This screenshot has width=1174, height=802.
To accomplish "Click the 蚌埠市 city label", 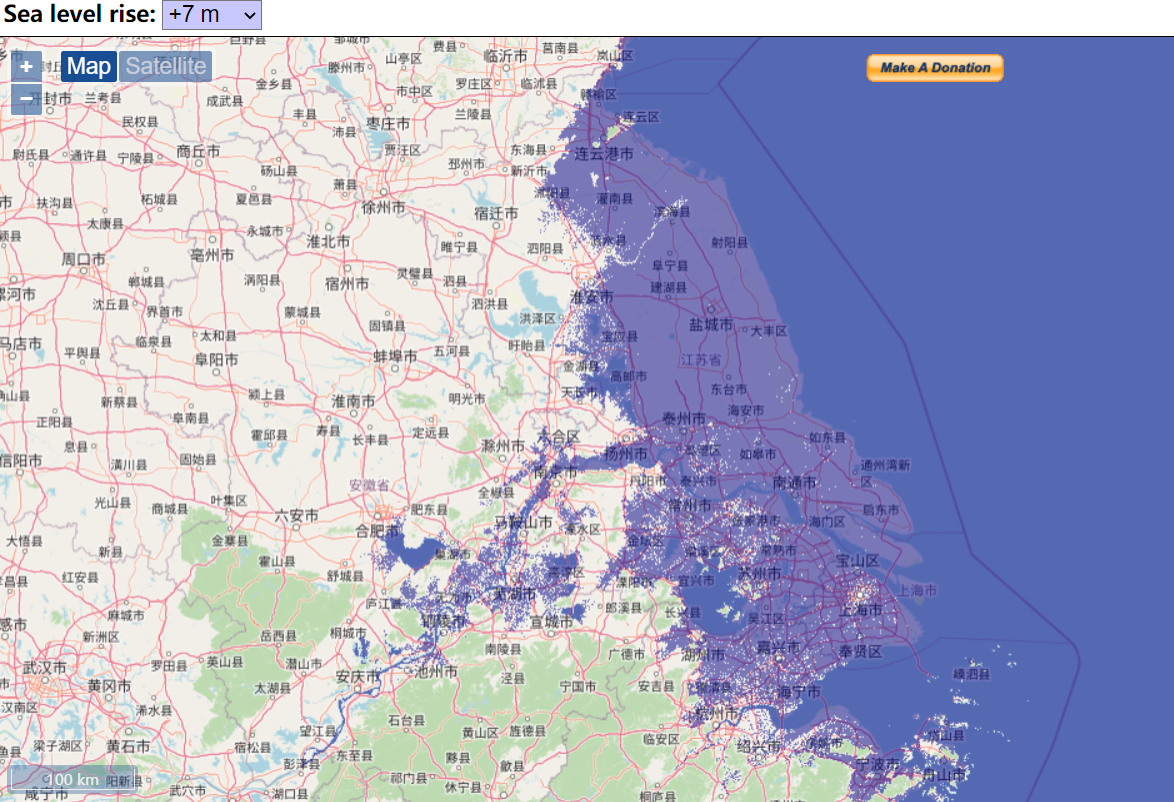I will 395,356.
